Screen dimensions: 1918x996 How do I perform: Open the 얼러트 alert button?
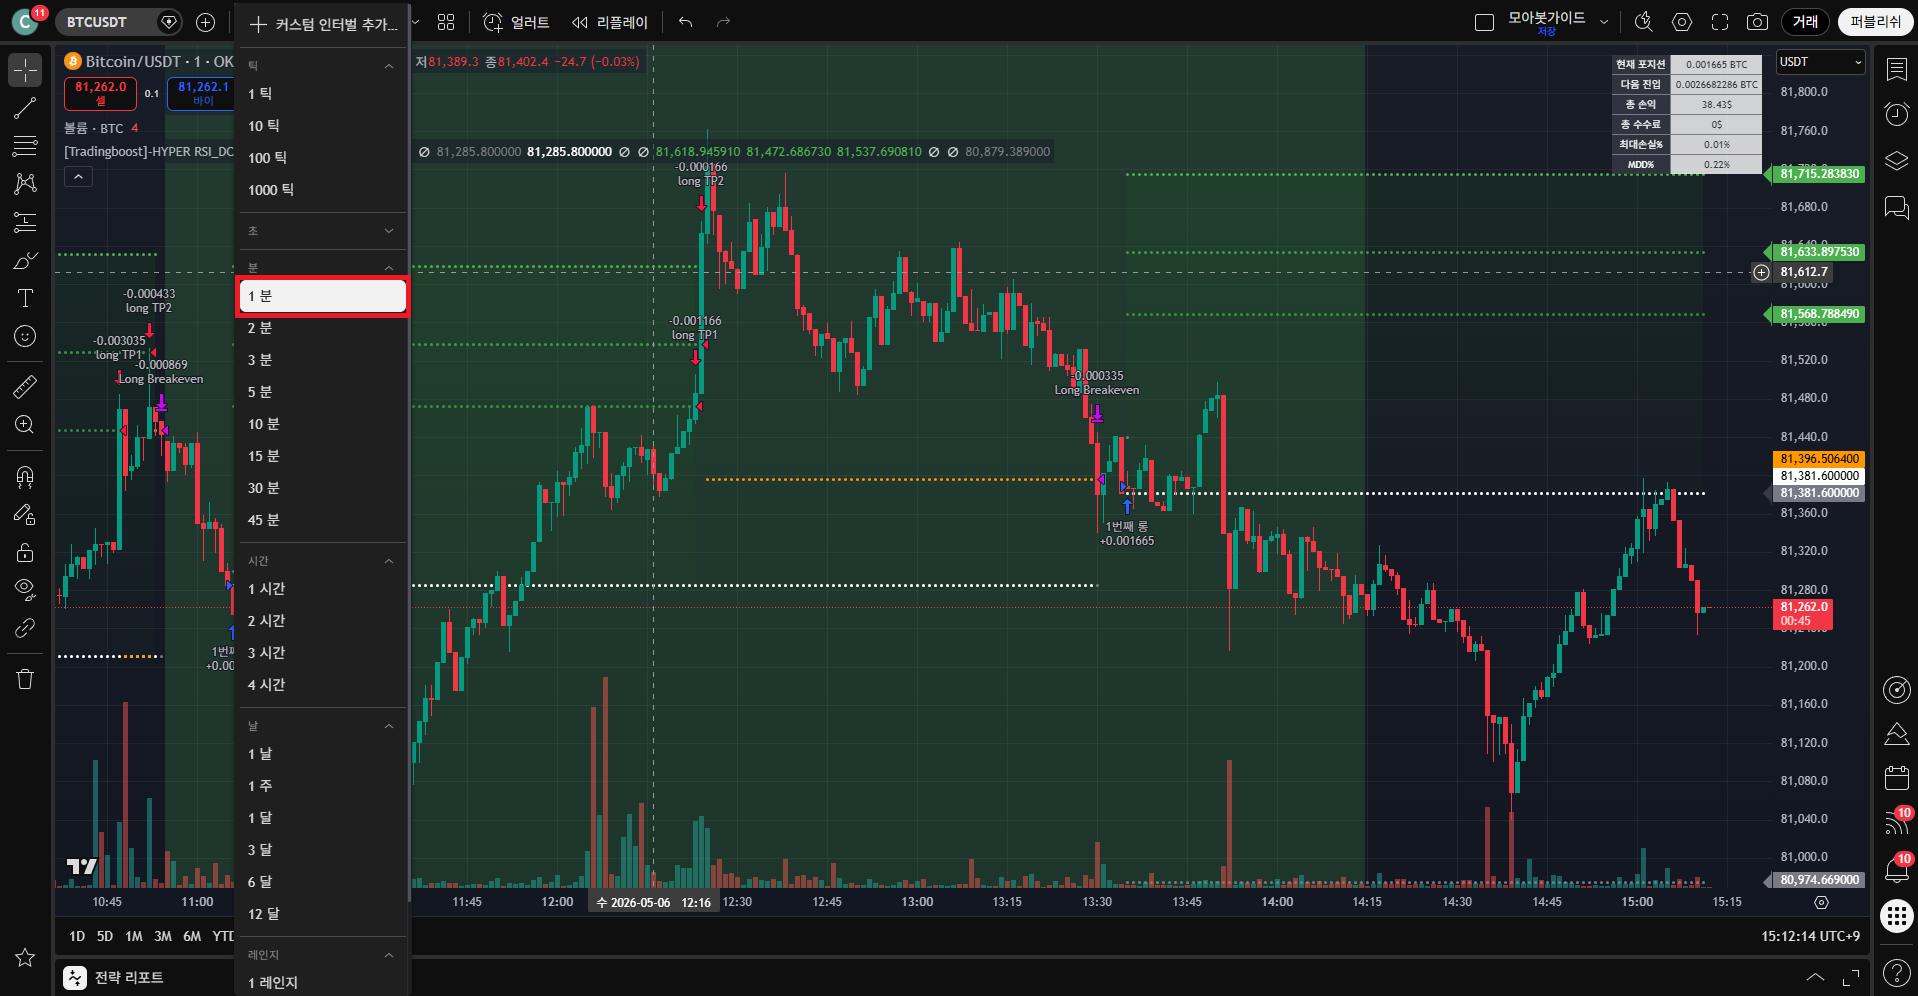coord(516,22)
